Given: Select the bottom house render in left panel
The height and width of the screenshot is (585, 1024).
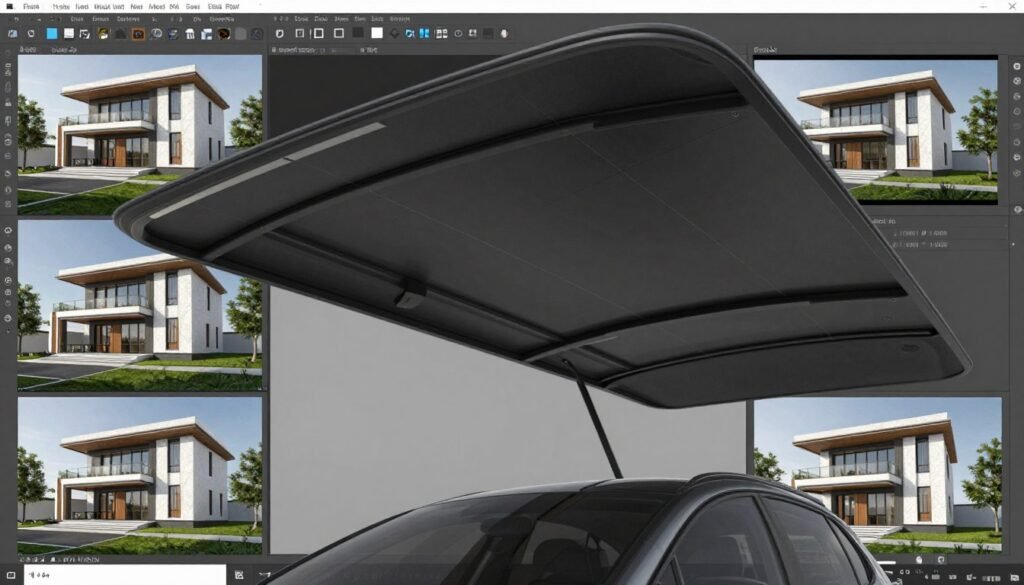Looking at the screenshot, I should pos(140,475).
